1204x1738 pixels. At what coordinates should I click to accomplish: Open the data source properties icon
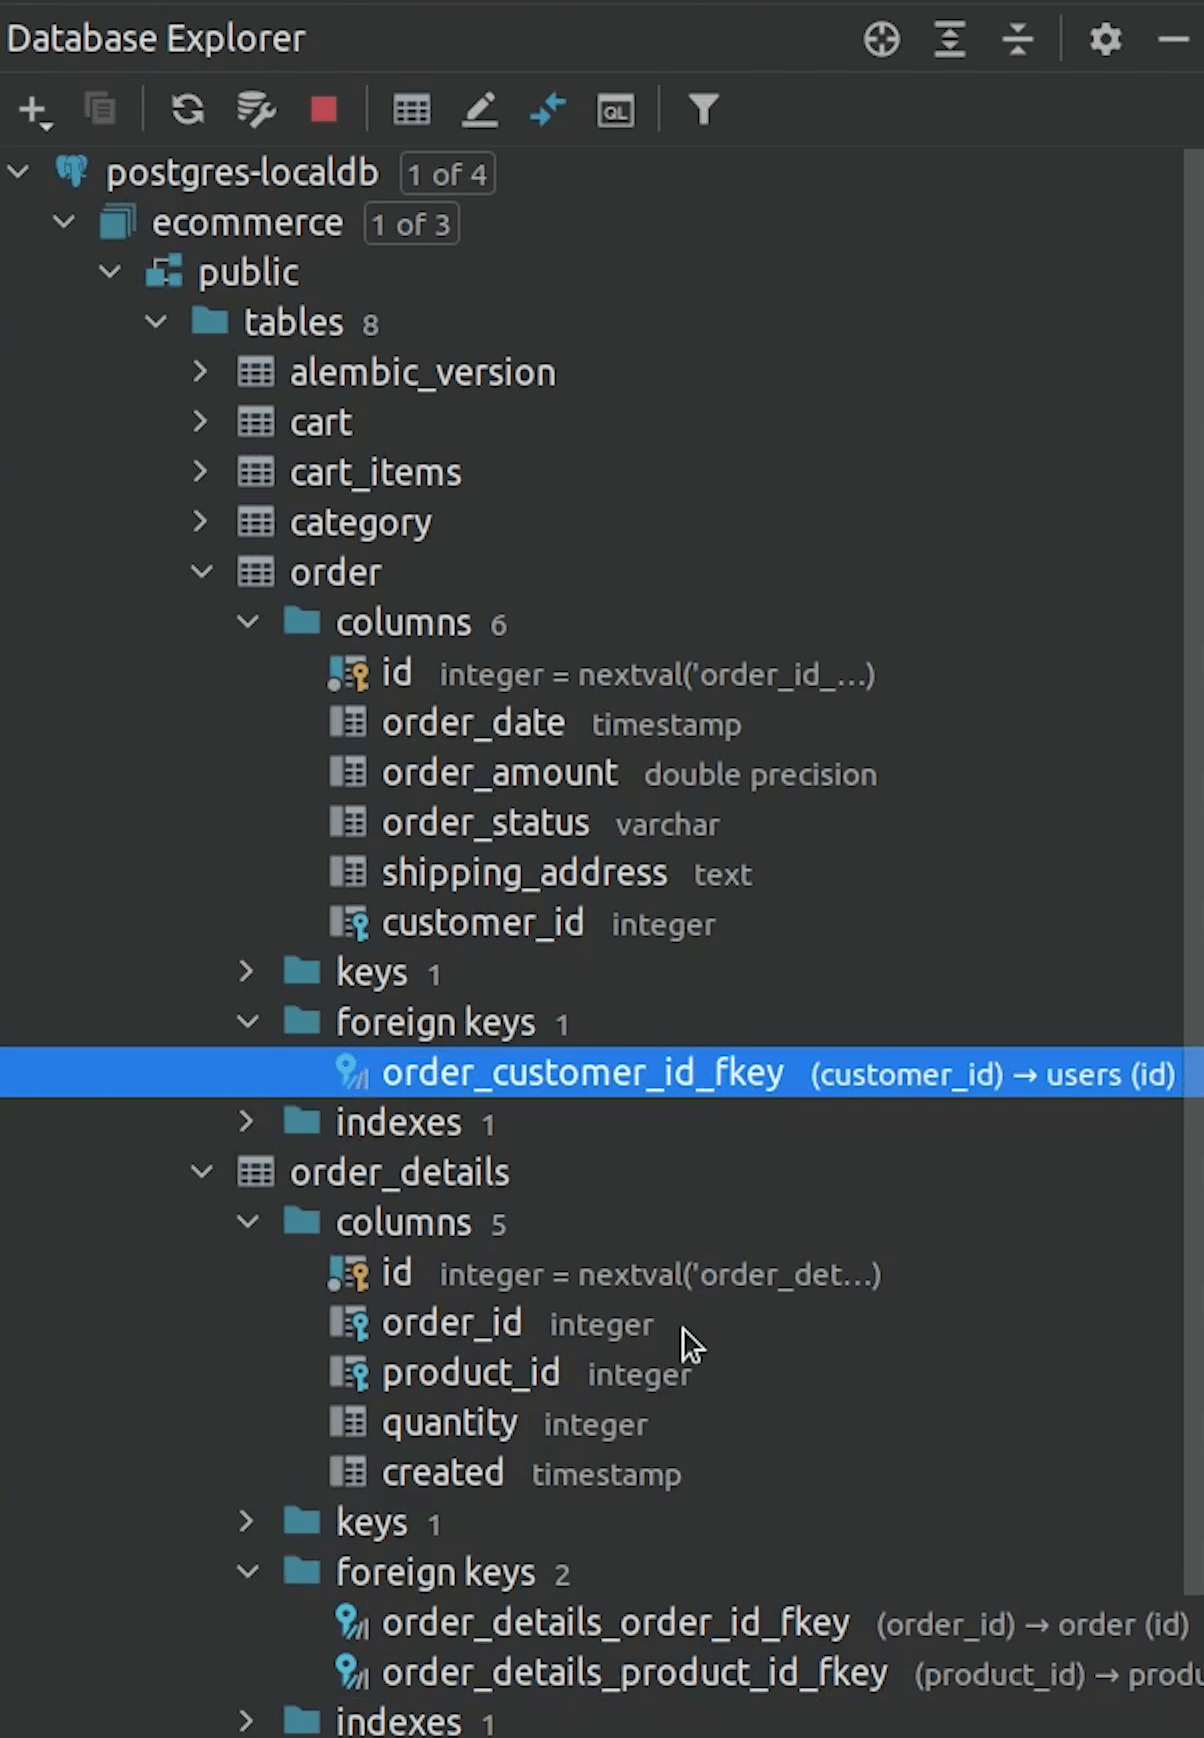tap(255, 109)
